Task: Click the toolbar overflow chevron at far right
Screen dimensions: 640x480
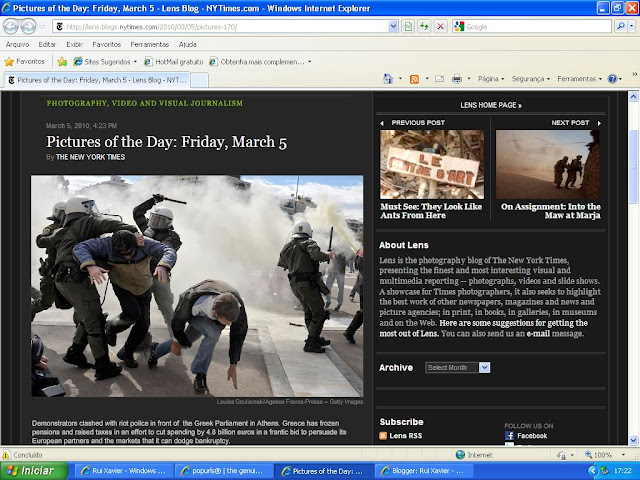Action: [x=635, y=74]
